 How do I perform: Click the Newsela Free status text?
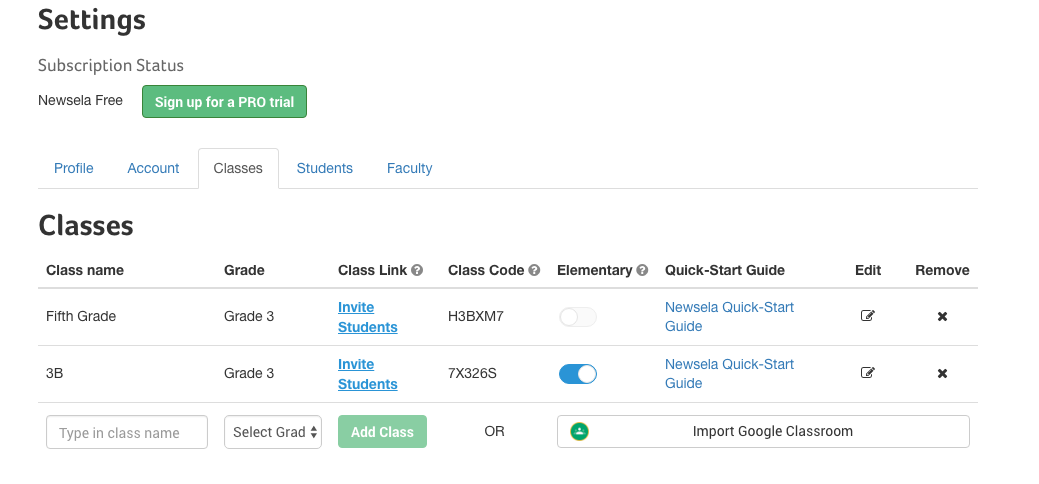coord(80,101)
